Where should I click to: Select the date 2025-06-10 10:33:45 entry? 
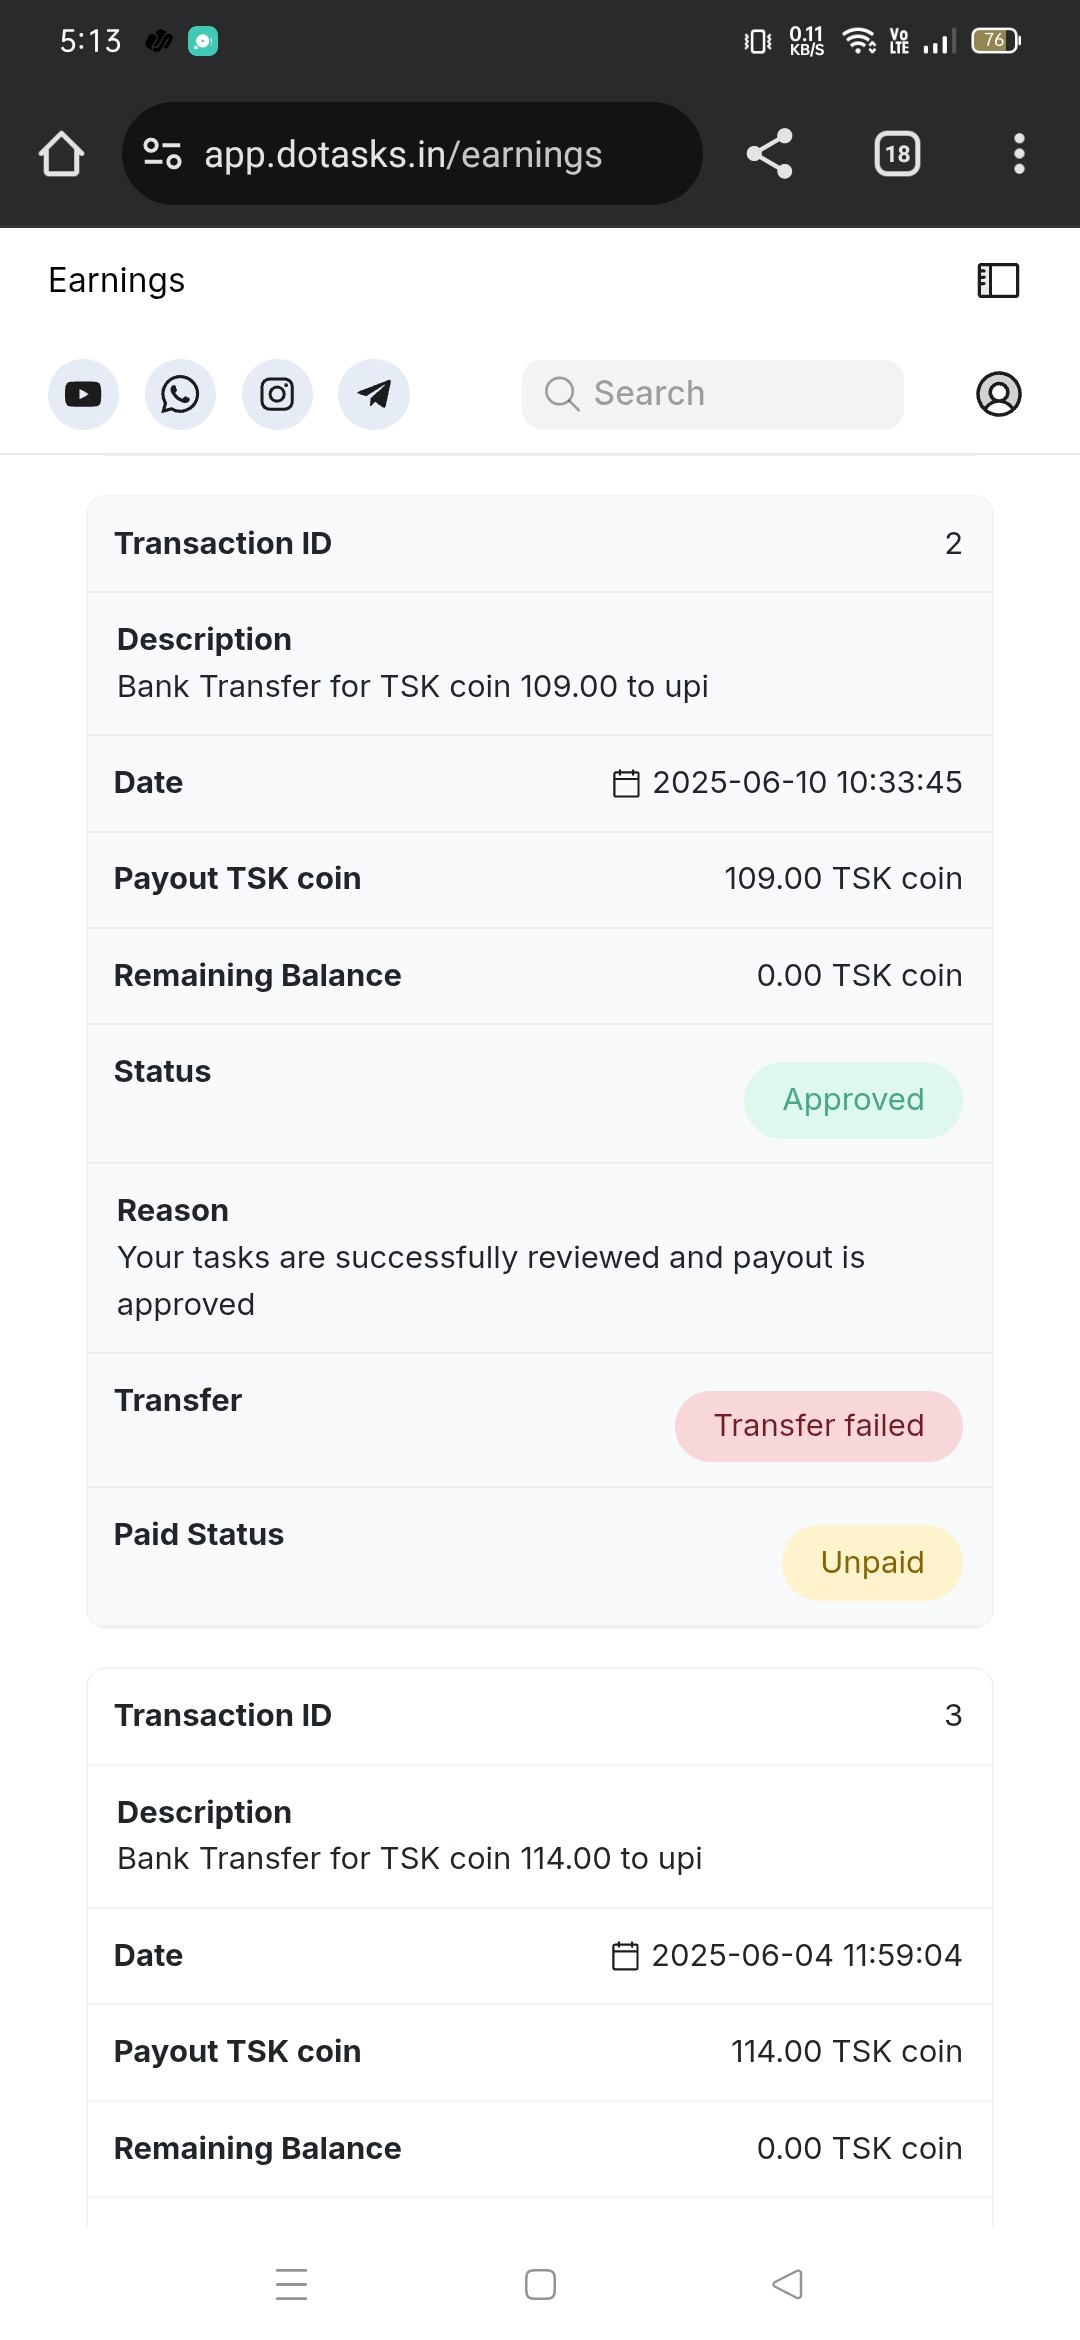[x=787, y=783]
